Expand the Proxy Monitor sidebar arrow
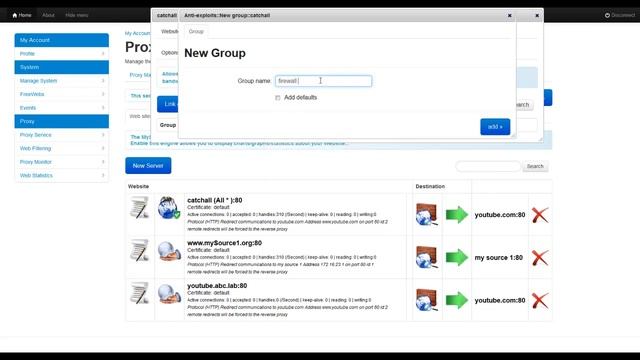This screenshot has height=360, width=640. tap(103, 162)
